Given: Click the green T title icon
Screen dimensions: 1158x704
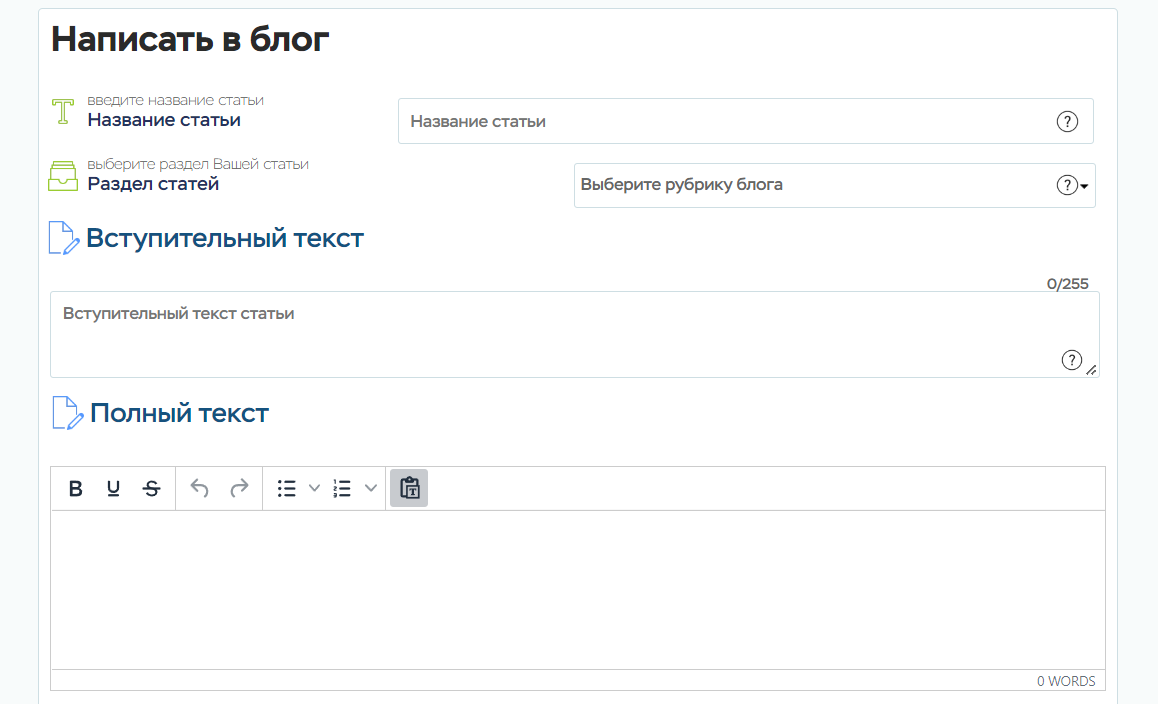Looking at the screenshot, I should pos(64,111).
